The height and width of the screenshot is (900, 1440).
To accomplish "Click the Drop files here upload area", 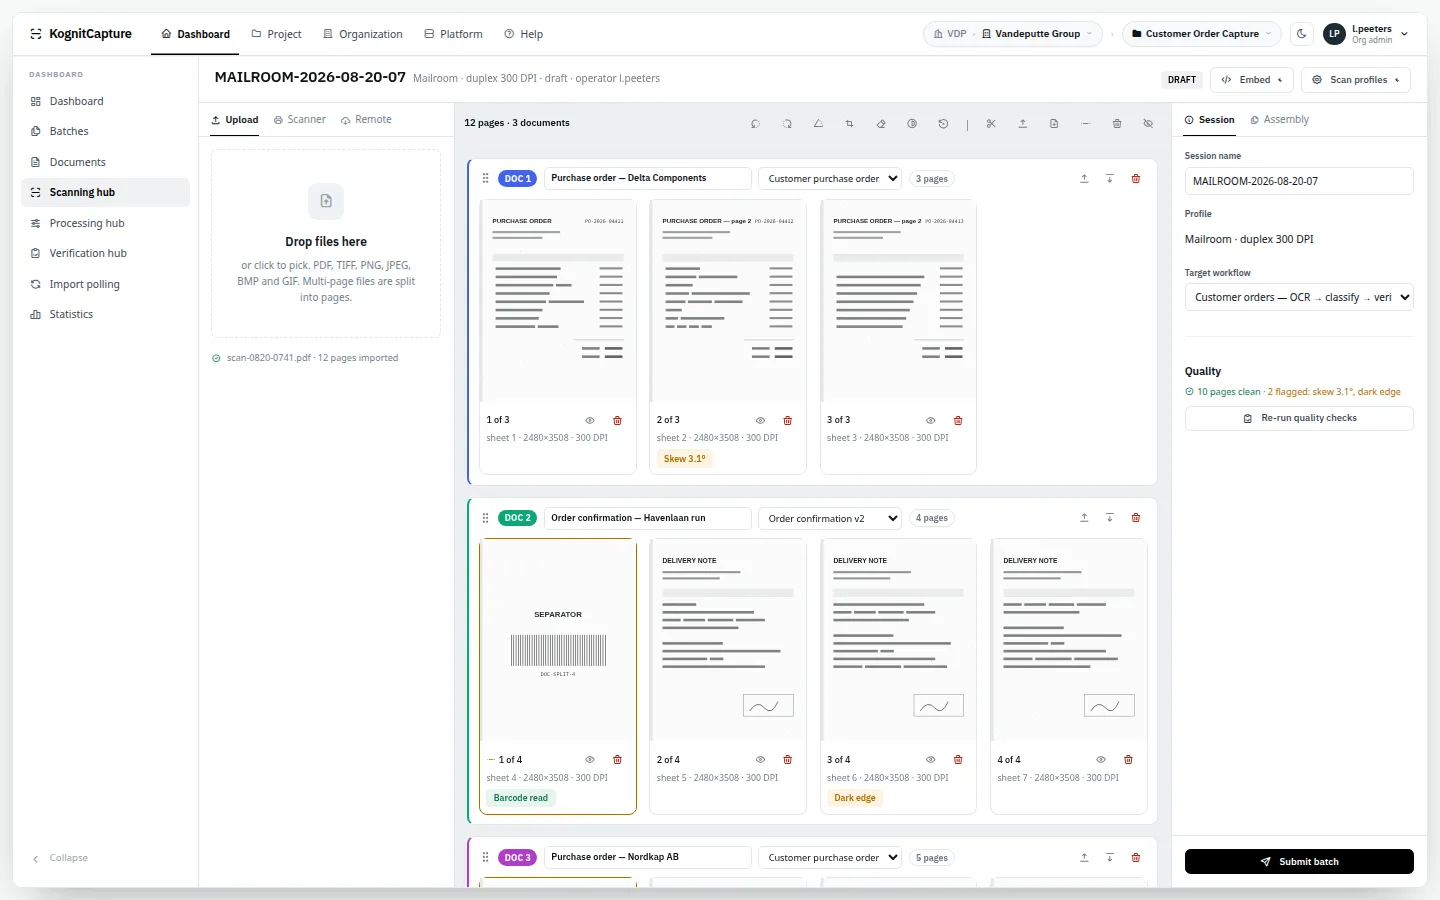I will click(326, 244).
